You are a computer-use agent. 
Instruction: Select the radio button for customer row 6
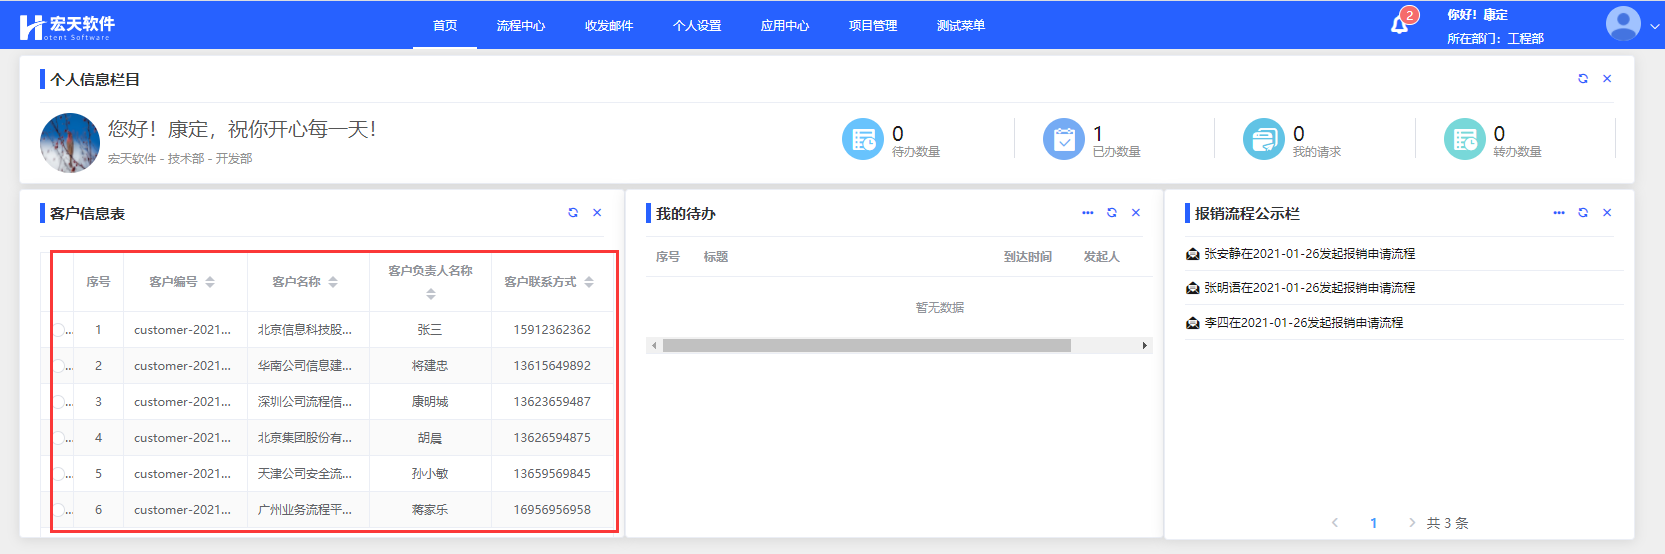pos(58,510)
